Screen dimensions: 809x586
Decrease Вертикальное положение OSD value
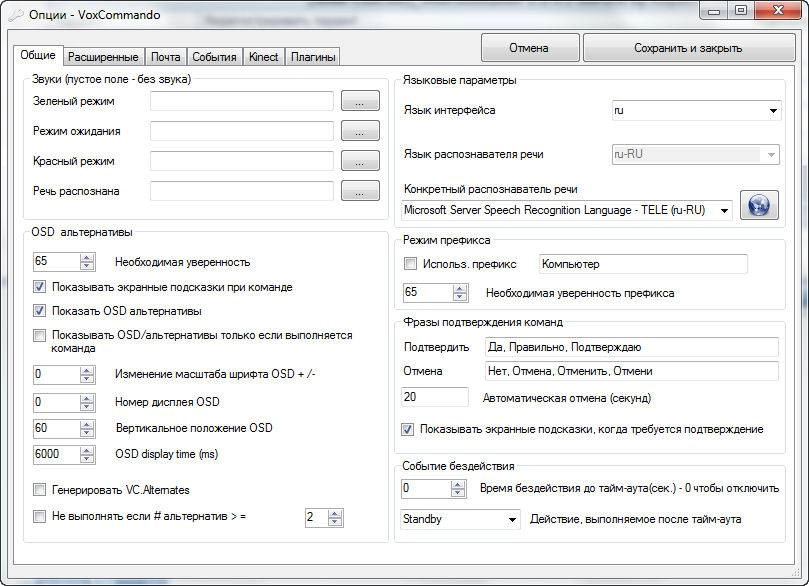tap(87, 433)
